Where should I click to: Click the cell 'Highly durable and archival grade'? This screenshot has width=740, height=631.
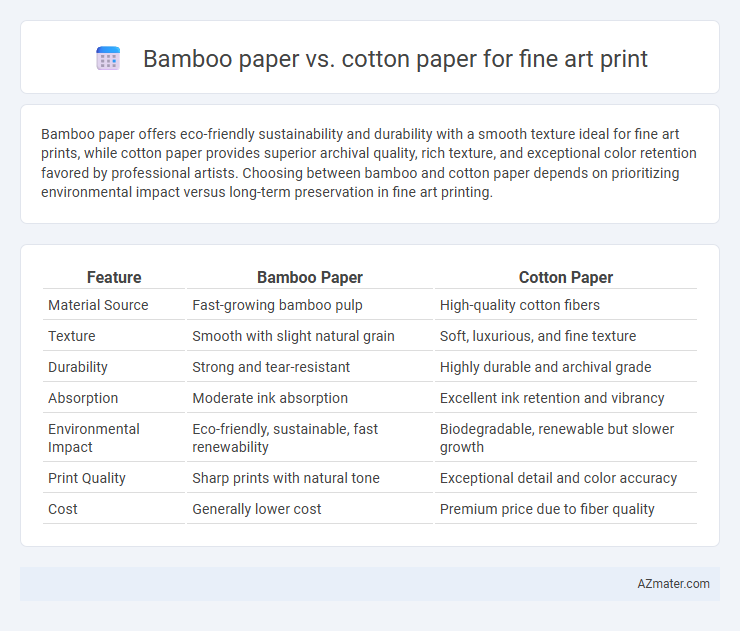(x=545, y=367)
